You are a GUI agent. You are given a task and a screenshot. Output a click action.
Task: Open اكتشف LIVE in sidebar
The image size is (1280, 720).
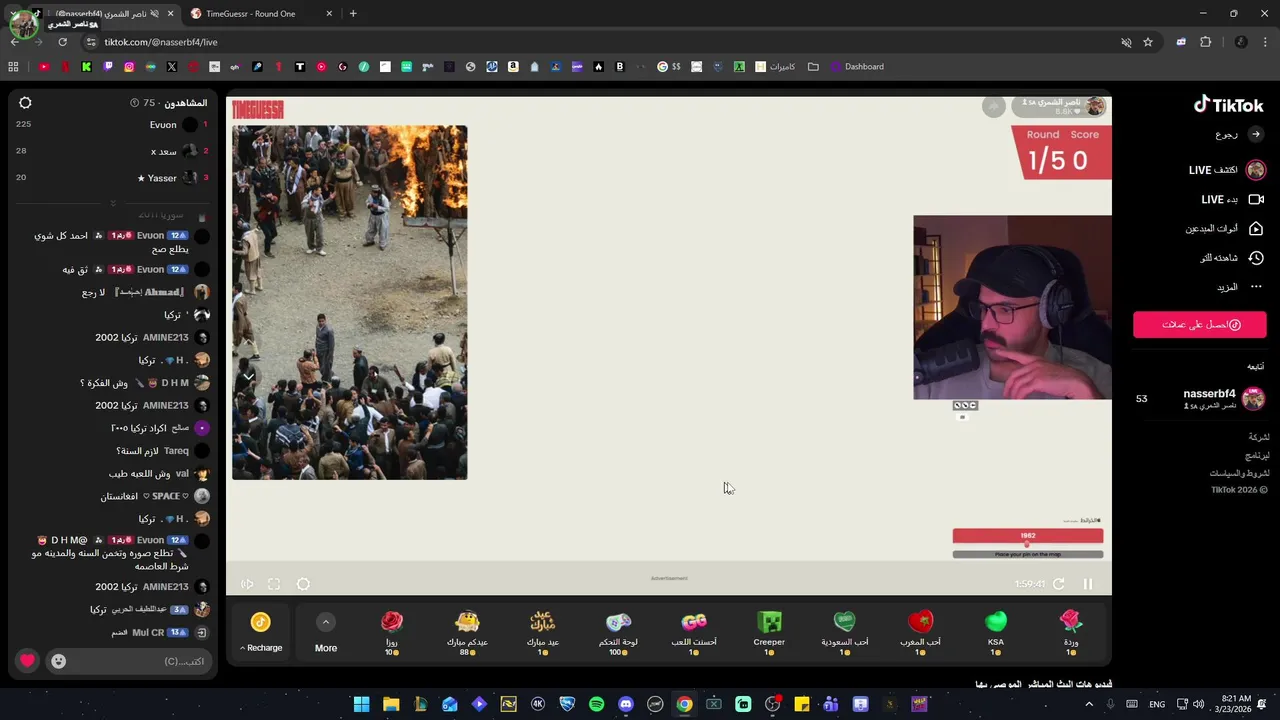click(x=1226, y=170)
